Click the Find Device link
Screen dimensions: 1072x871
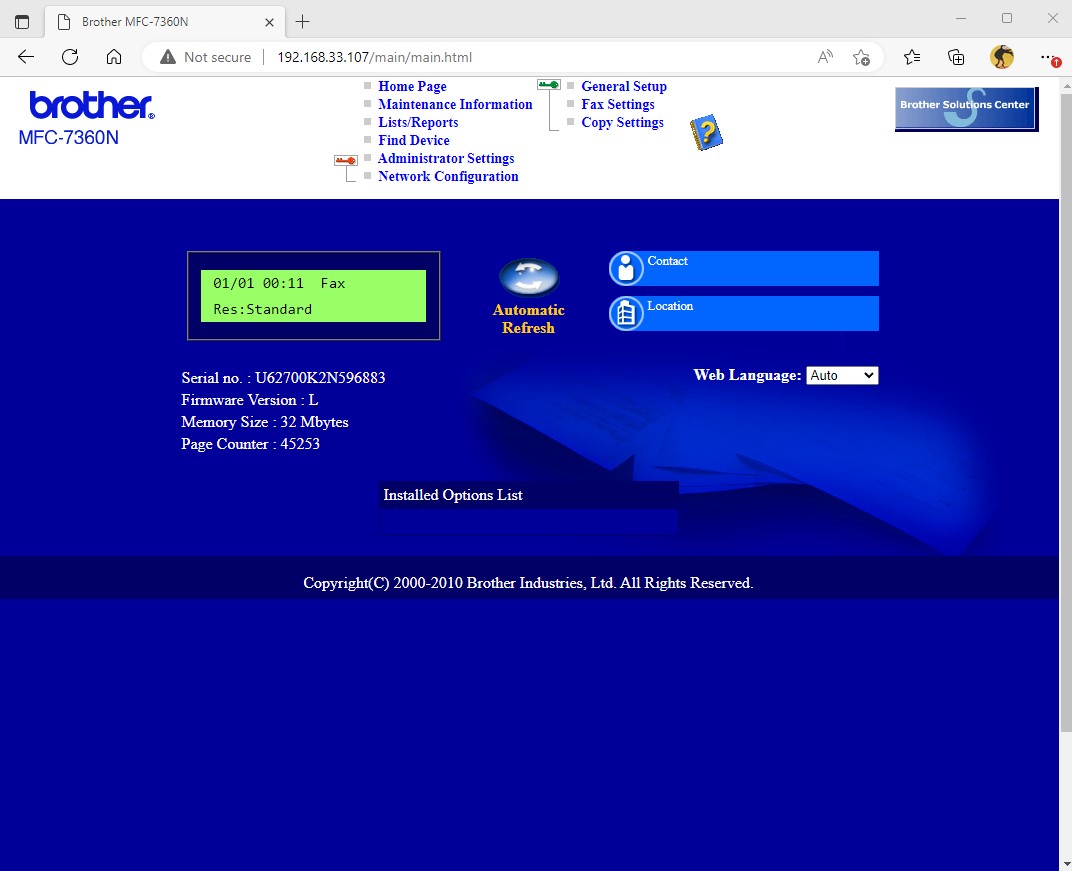click(414, 140)
